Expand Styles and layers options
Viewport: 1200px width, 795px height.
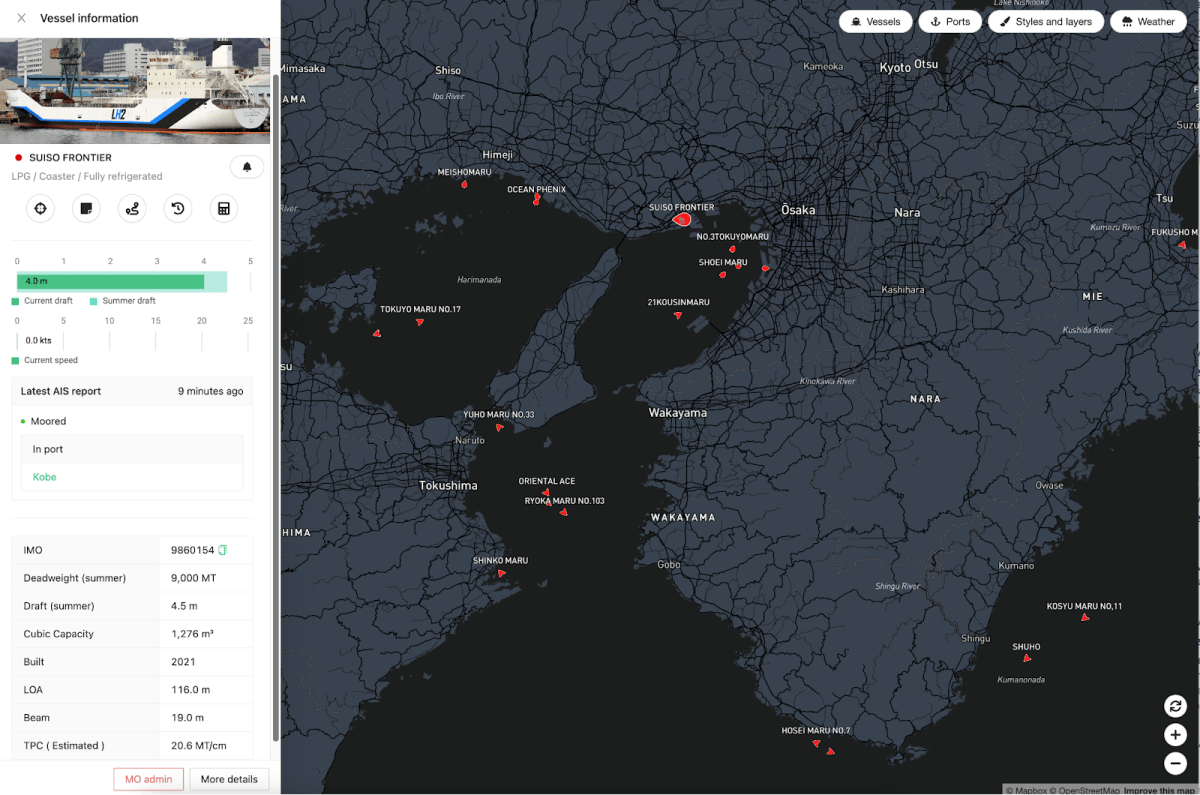pos(1045,21)
